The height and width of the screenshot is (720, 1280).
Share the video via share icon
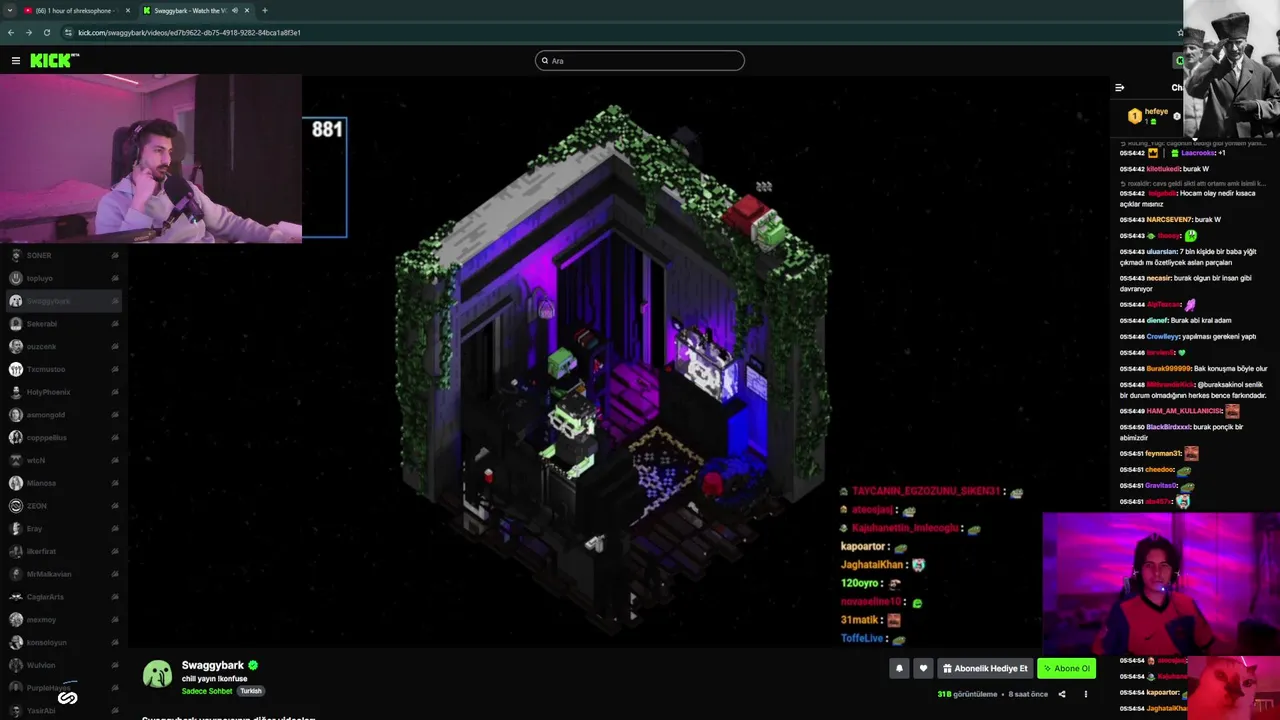1062,694
